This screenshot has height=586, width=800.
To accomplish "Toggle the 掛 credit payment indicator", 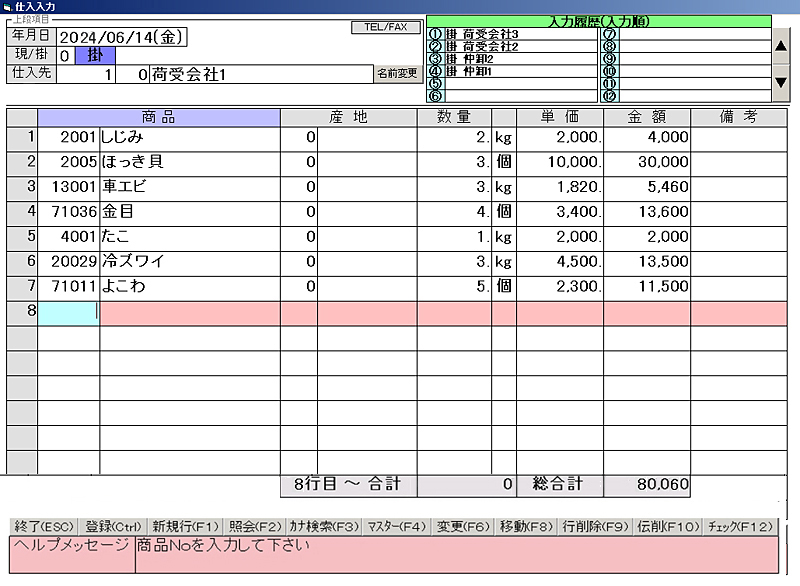I will click(95, 55).
